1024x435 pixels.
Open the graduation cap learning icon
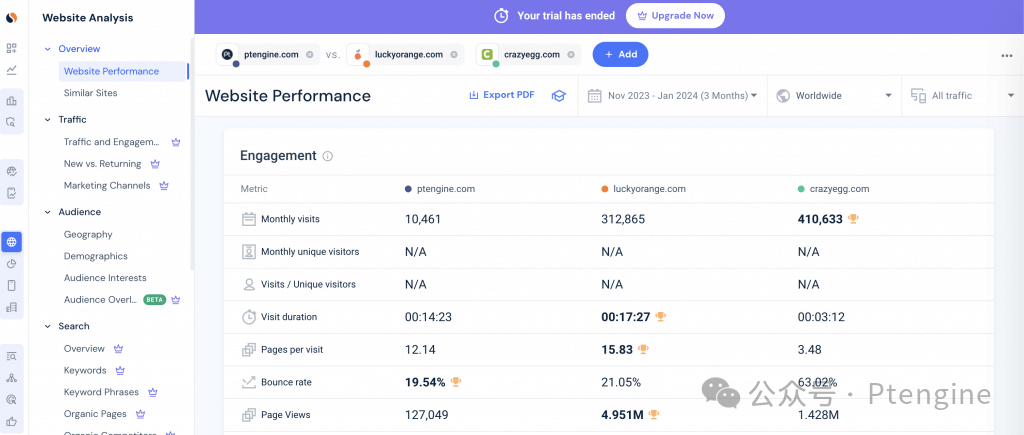[559, 96]
